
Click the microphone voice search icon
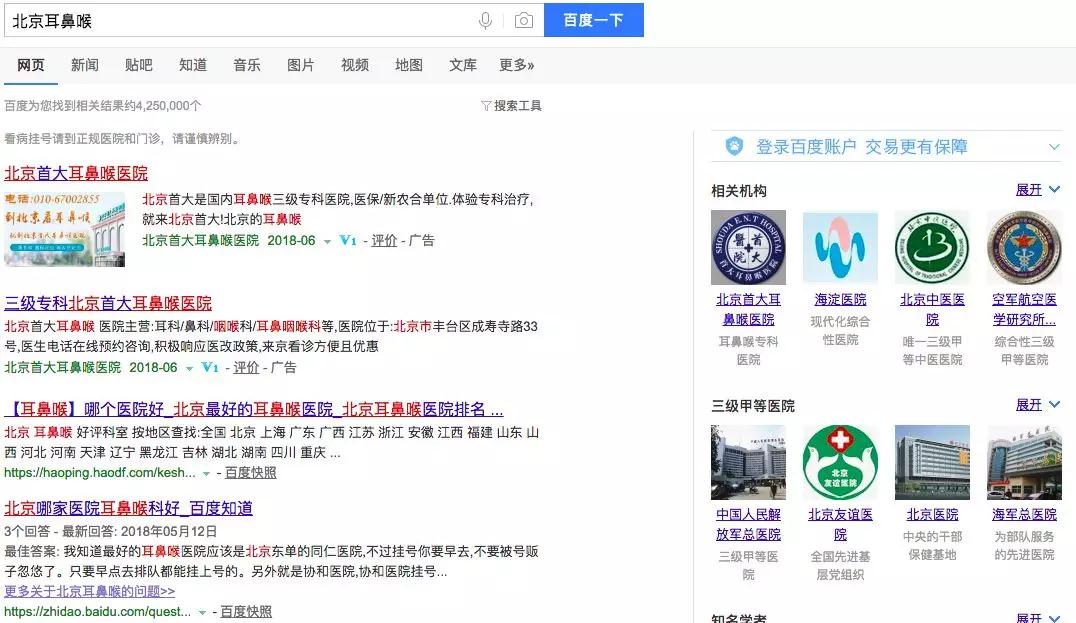pos(485,21)
